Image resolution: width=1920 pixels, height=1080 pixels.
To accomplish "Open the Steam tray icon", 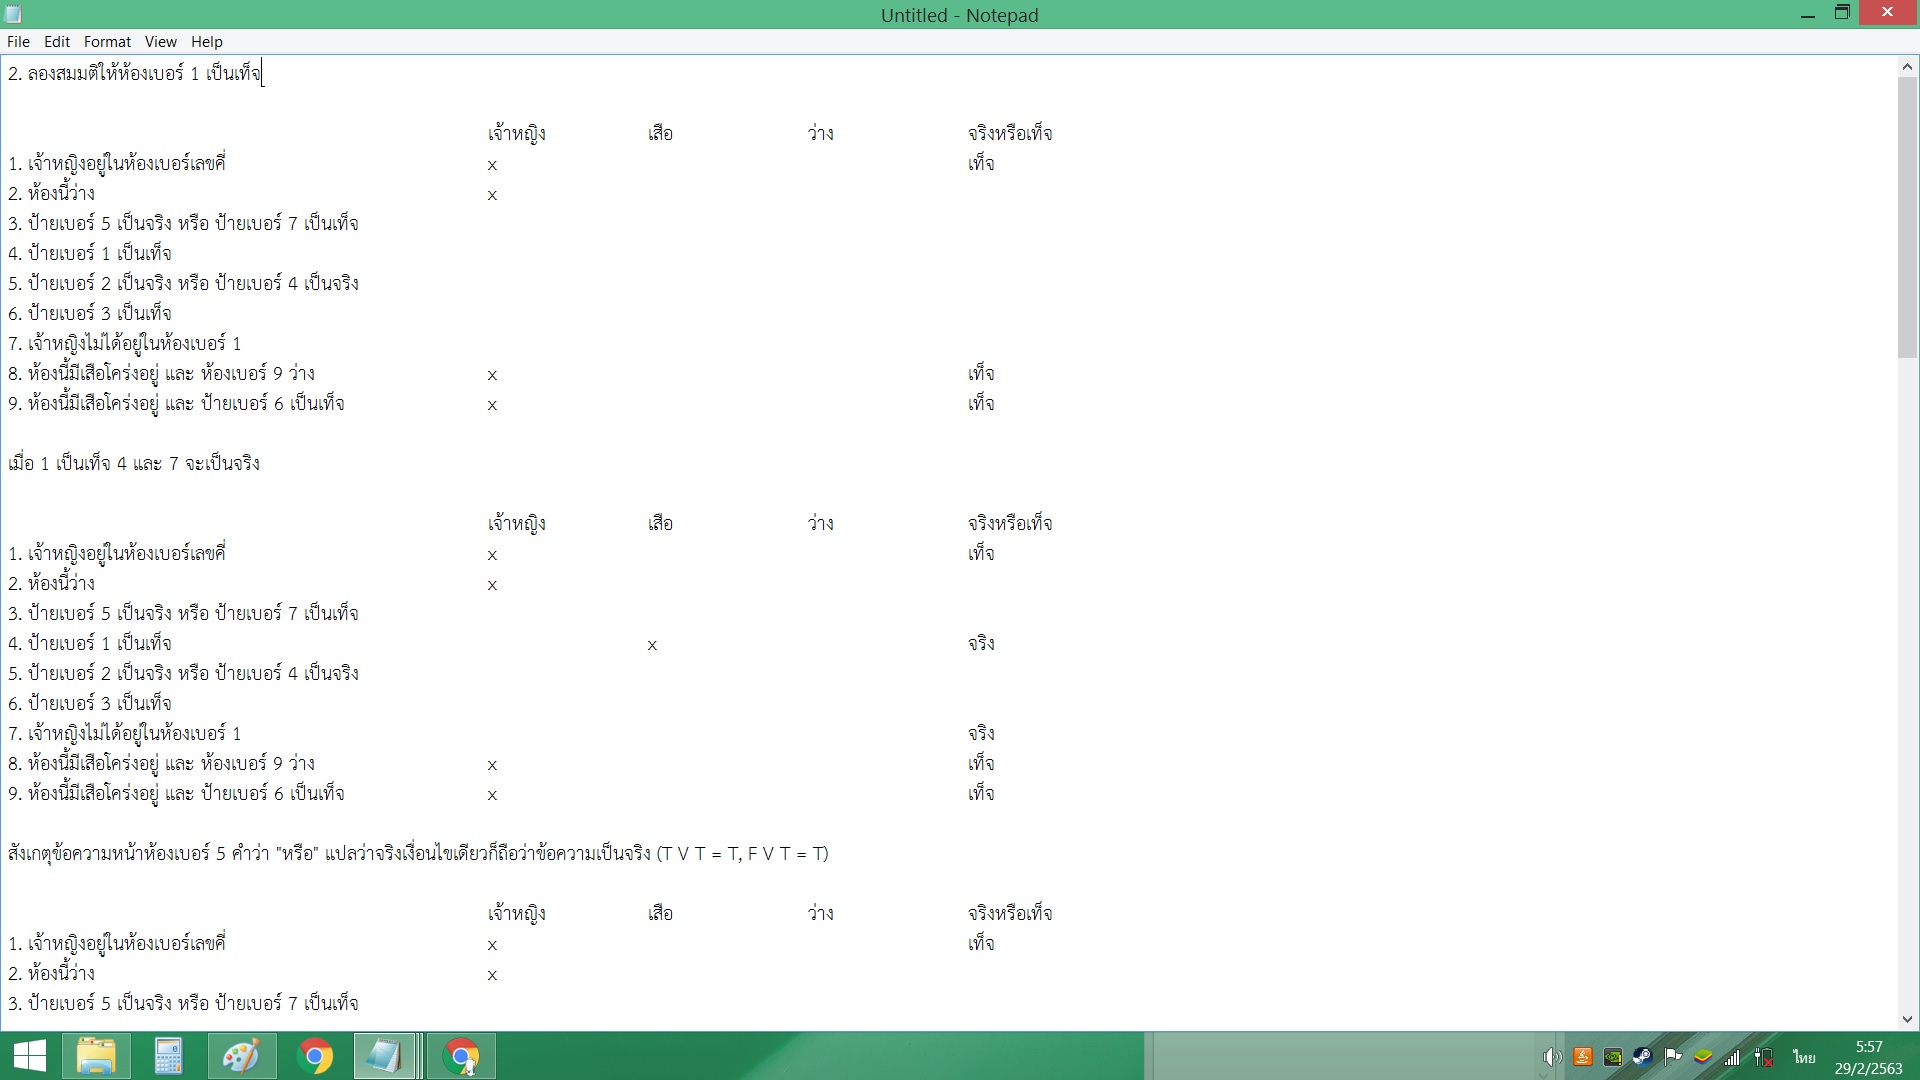I will pos(1642,1057).
